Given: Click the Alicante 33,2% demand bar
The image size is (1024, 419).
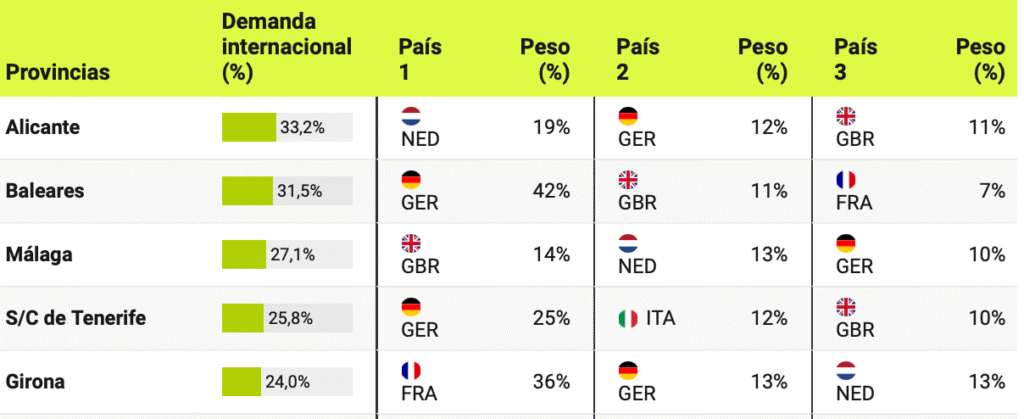Looking at the screenshot, I should (287, 127).
